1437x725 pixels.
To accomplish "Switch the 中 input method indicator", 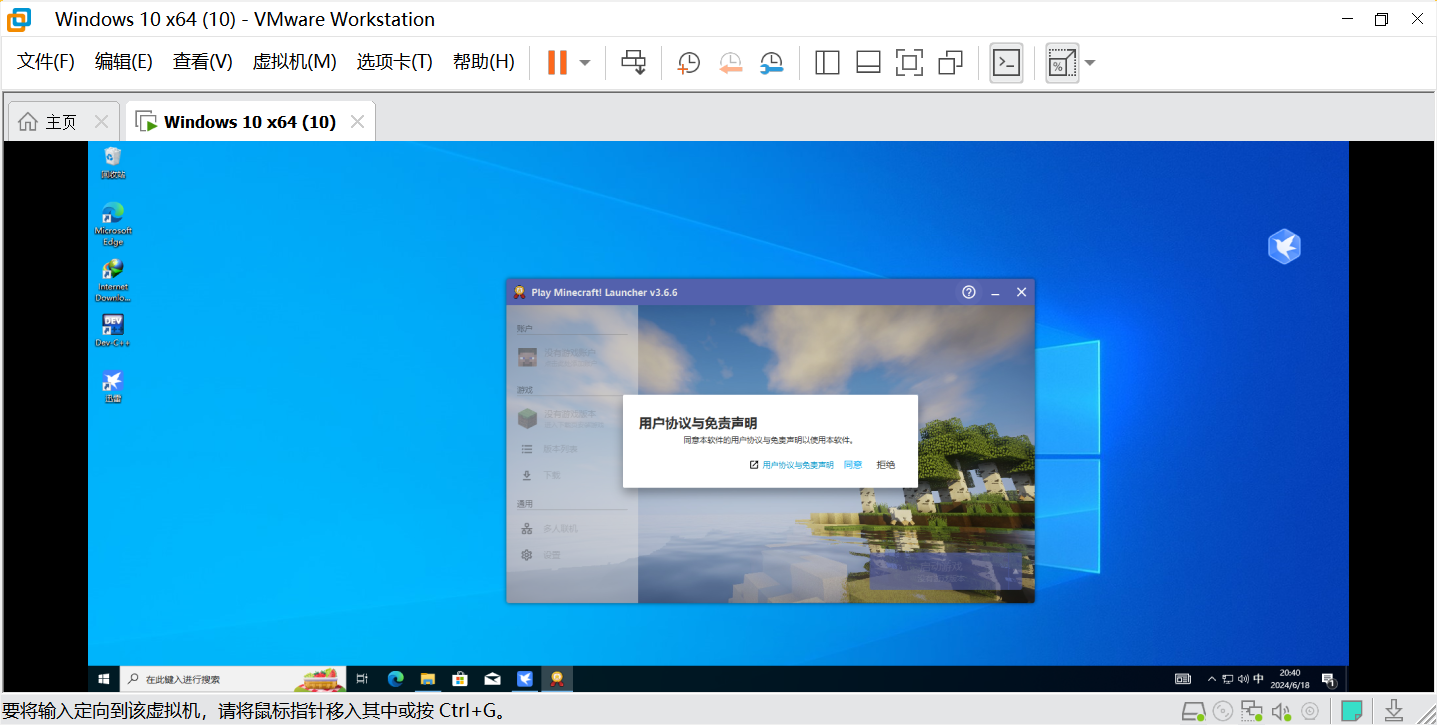I will pos(1258,679).
